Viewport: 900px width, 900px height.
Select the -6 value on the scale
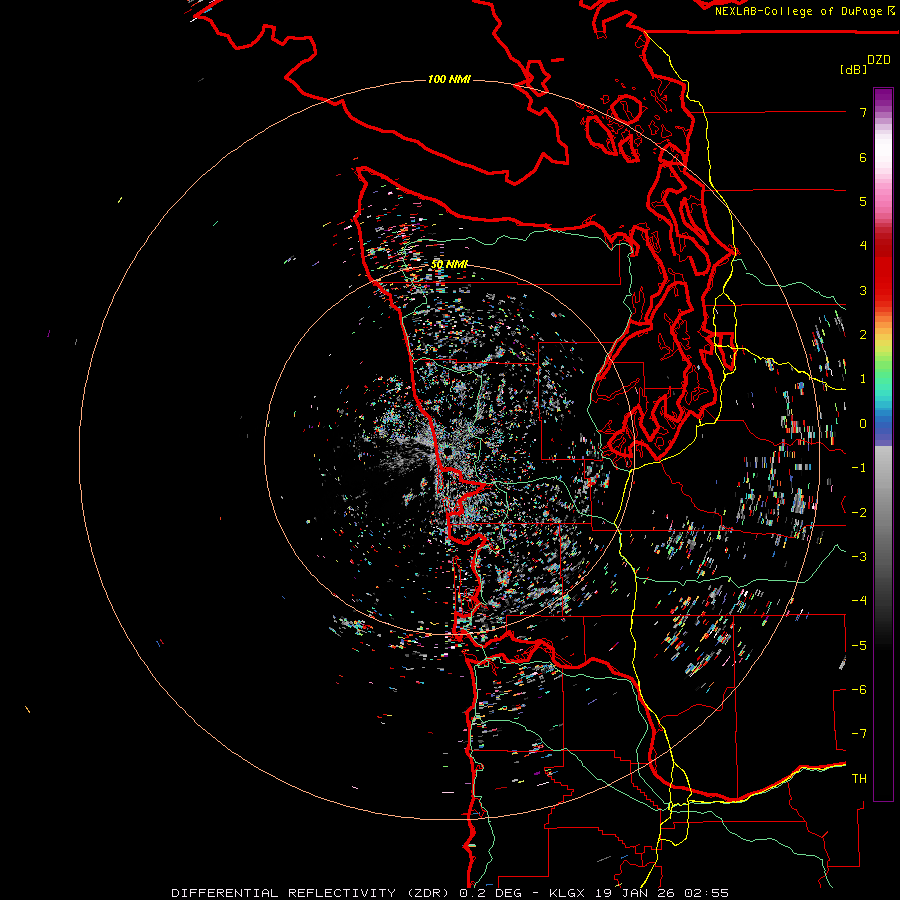pos(859,689)
